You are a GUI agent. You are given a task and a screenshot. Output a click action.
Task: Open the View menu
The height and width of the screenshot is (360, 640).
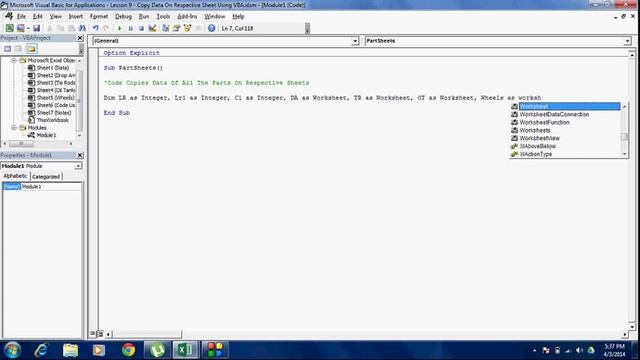[x=56, y=16]
